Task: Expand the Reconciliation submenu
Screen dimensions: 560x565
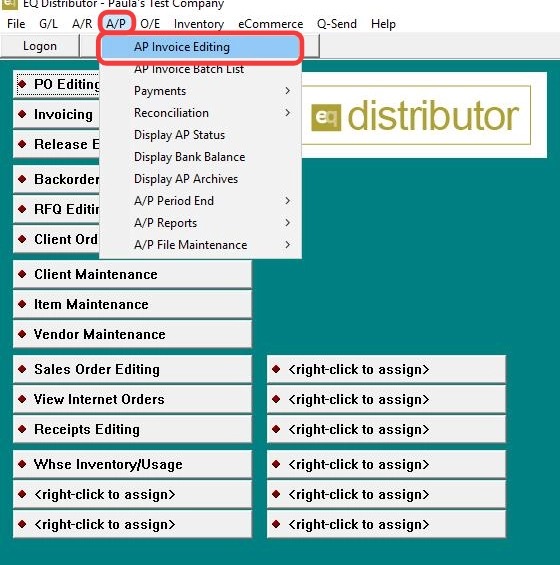Action: click(201, 113)
